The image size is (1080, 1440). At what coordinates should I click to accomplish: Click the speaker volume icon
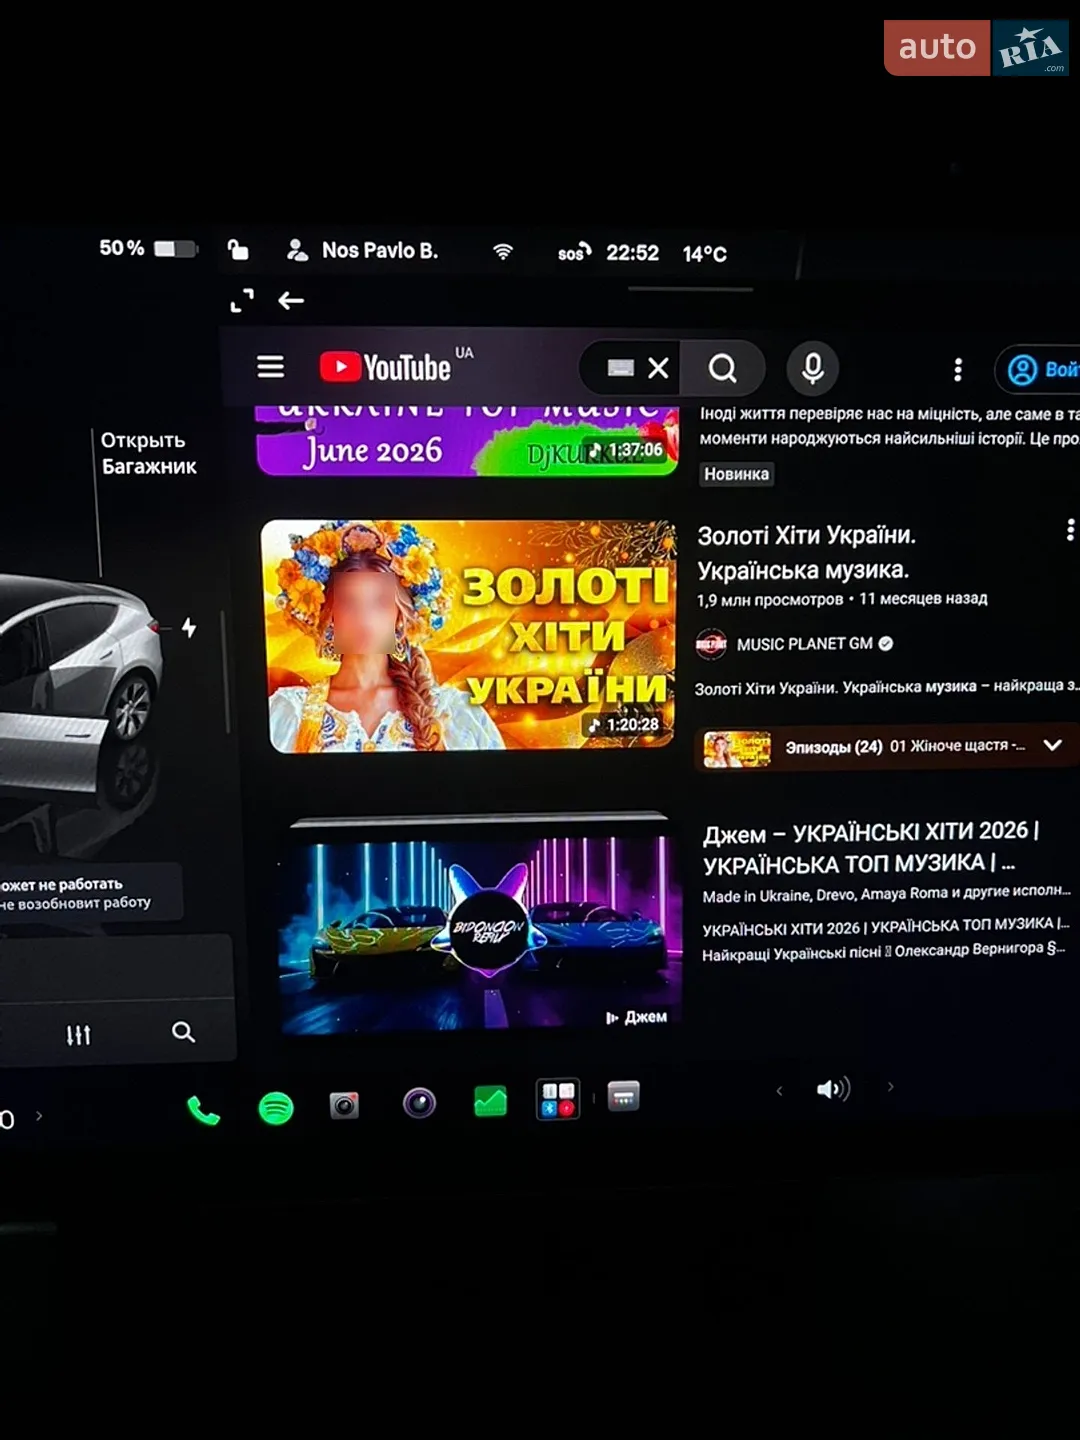(x=832, y=1089)
